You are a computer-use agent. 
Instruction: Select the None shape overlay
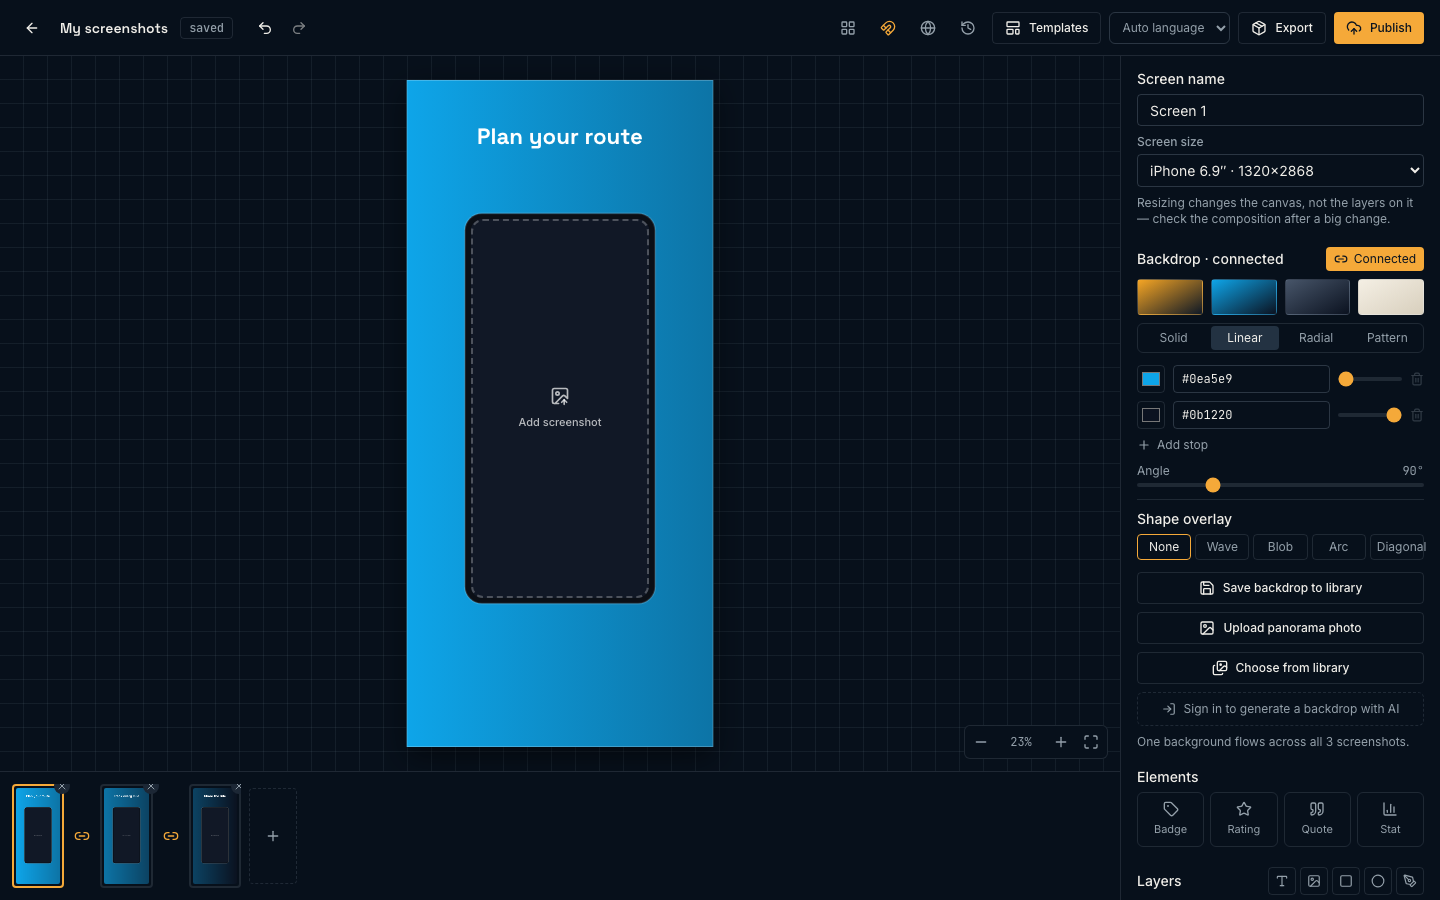(x=1164, y=547)
